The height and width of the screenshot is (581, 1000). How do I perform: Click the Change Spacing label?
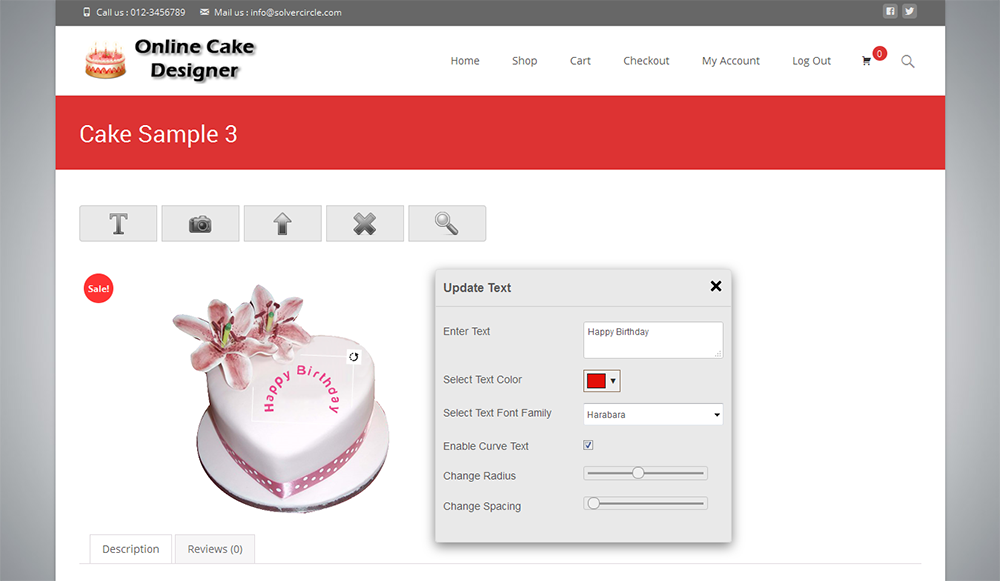pyautogui.click(x=482, y=506)
